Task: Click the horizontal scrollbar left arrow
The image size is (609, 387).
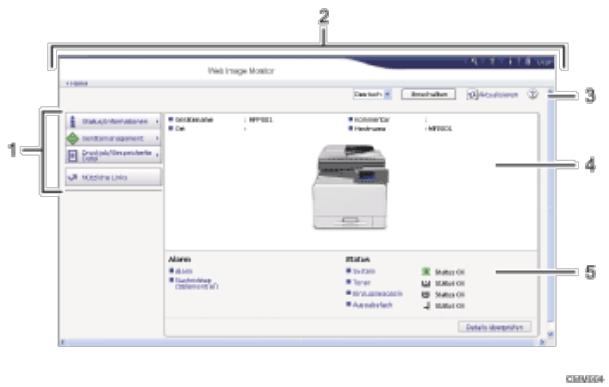Action: (63, 342)
